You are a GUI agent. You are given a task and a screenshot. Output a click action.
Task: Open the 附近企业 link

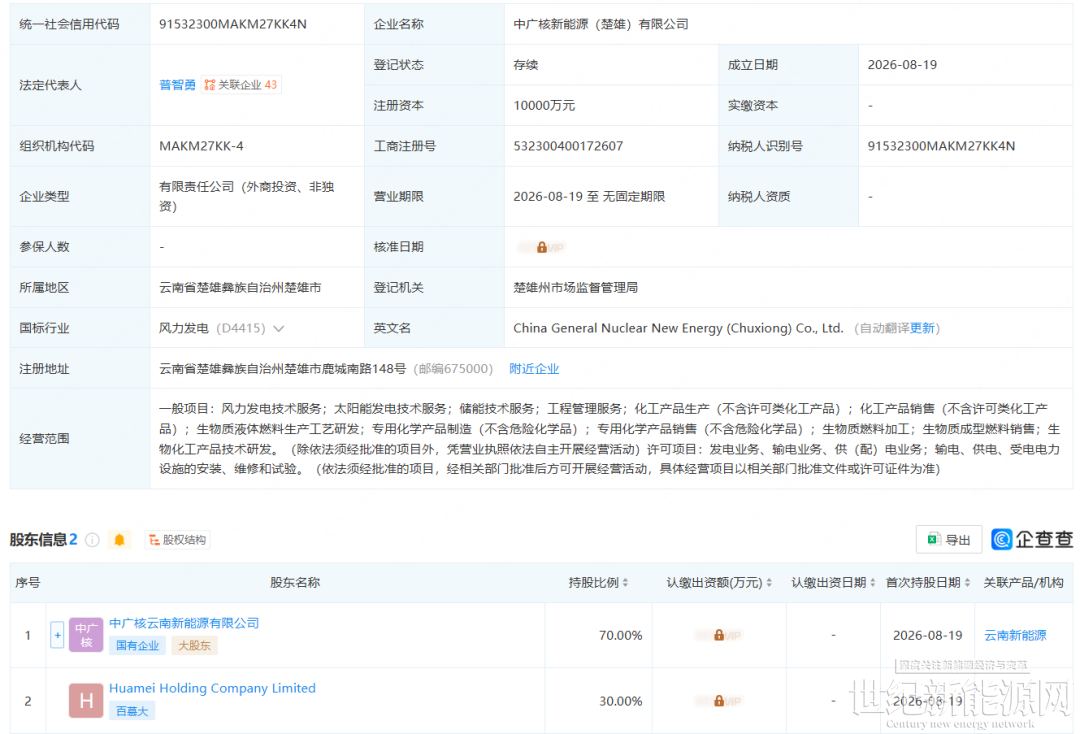coord(534,369)
